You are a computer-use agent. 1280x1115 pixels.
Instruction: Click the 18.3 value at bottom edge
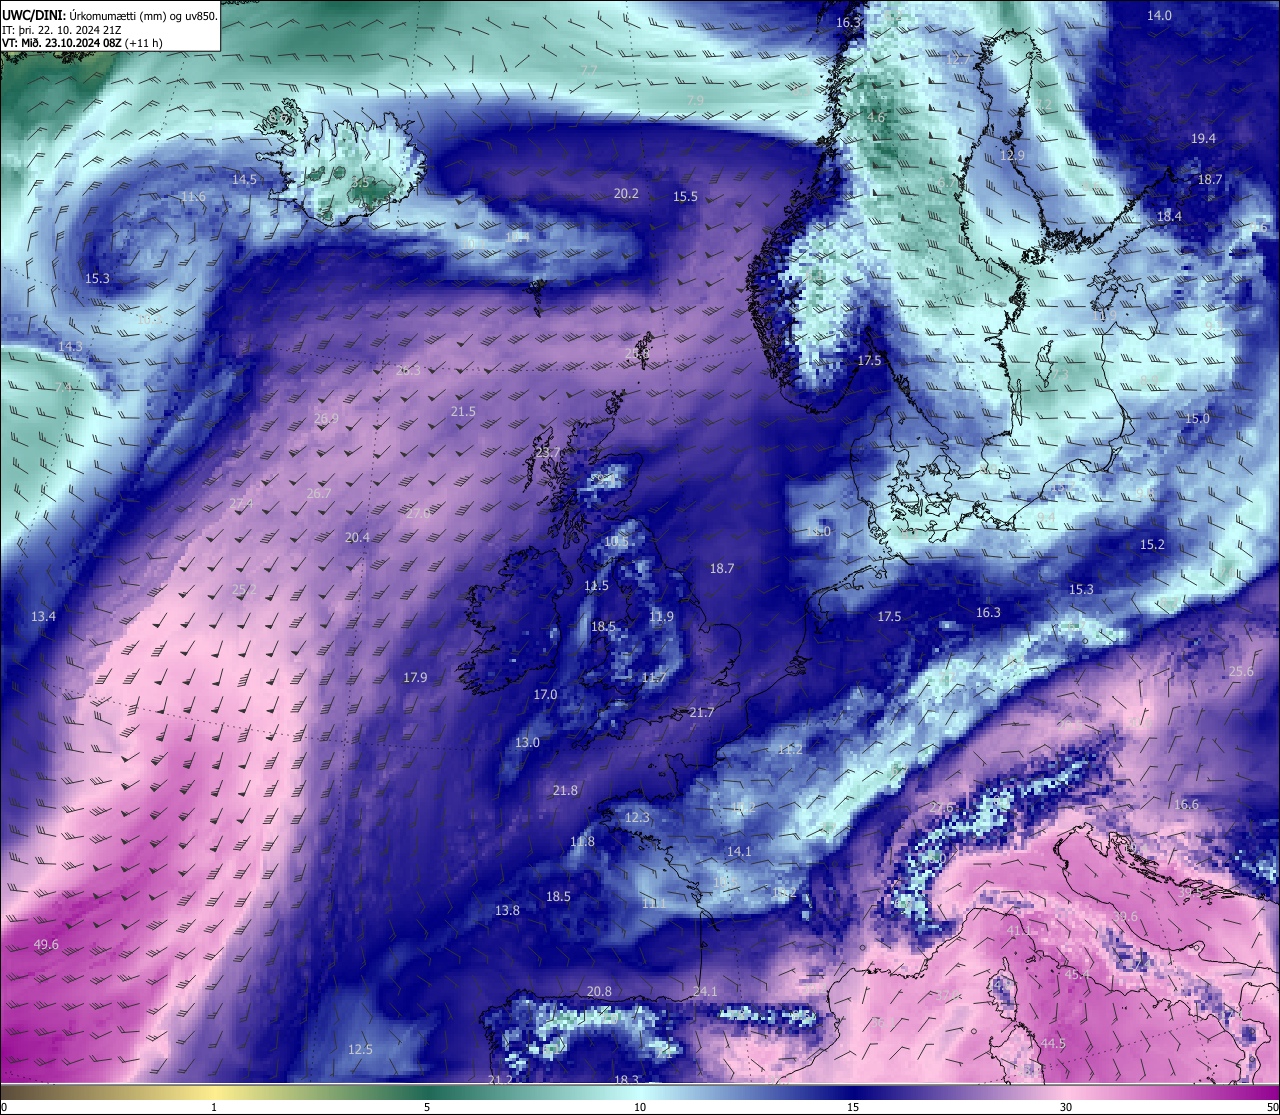click(x=626, y=1079)
